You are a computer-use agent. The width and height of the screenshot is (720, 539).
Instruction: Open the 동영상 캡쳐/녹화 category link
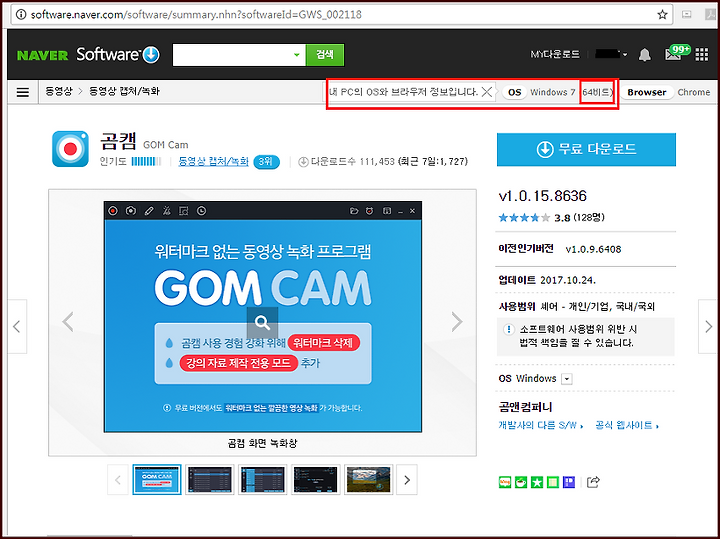[214, 162]
